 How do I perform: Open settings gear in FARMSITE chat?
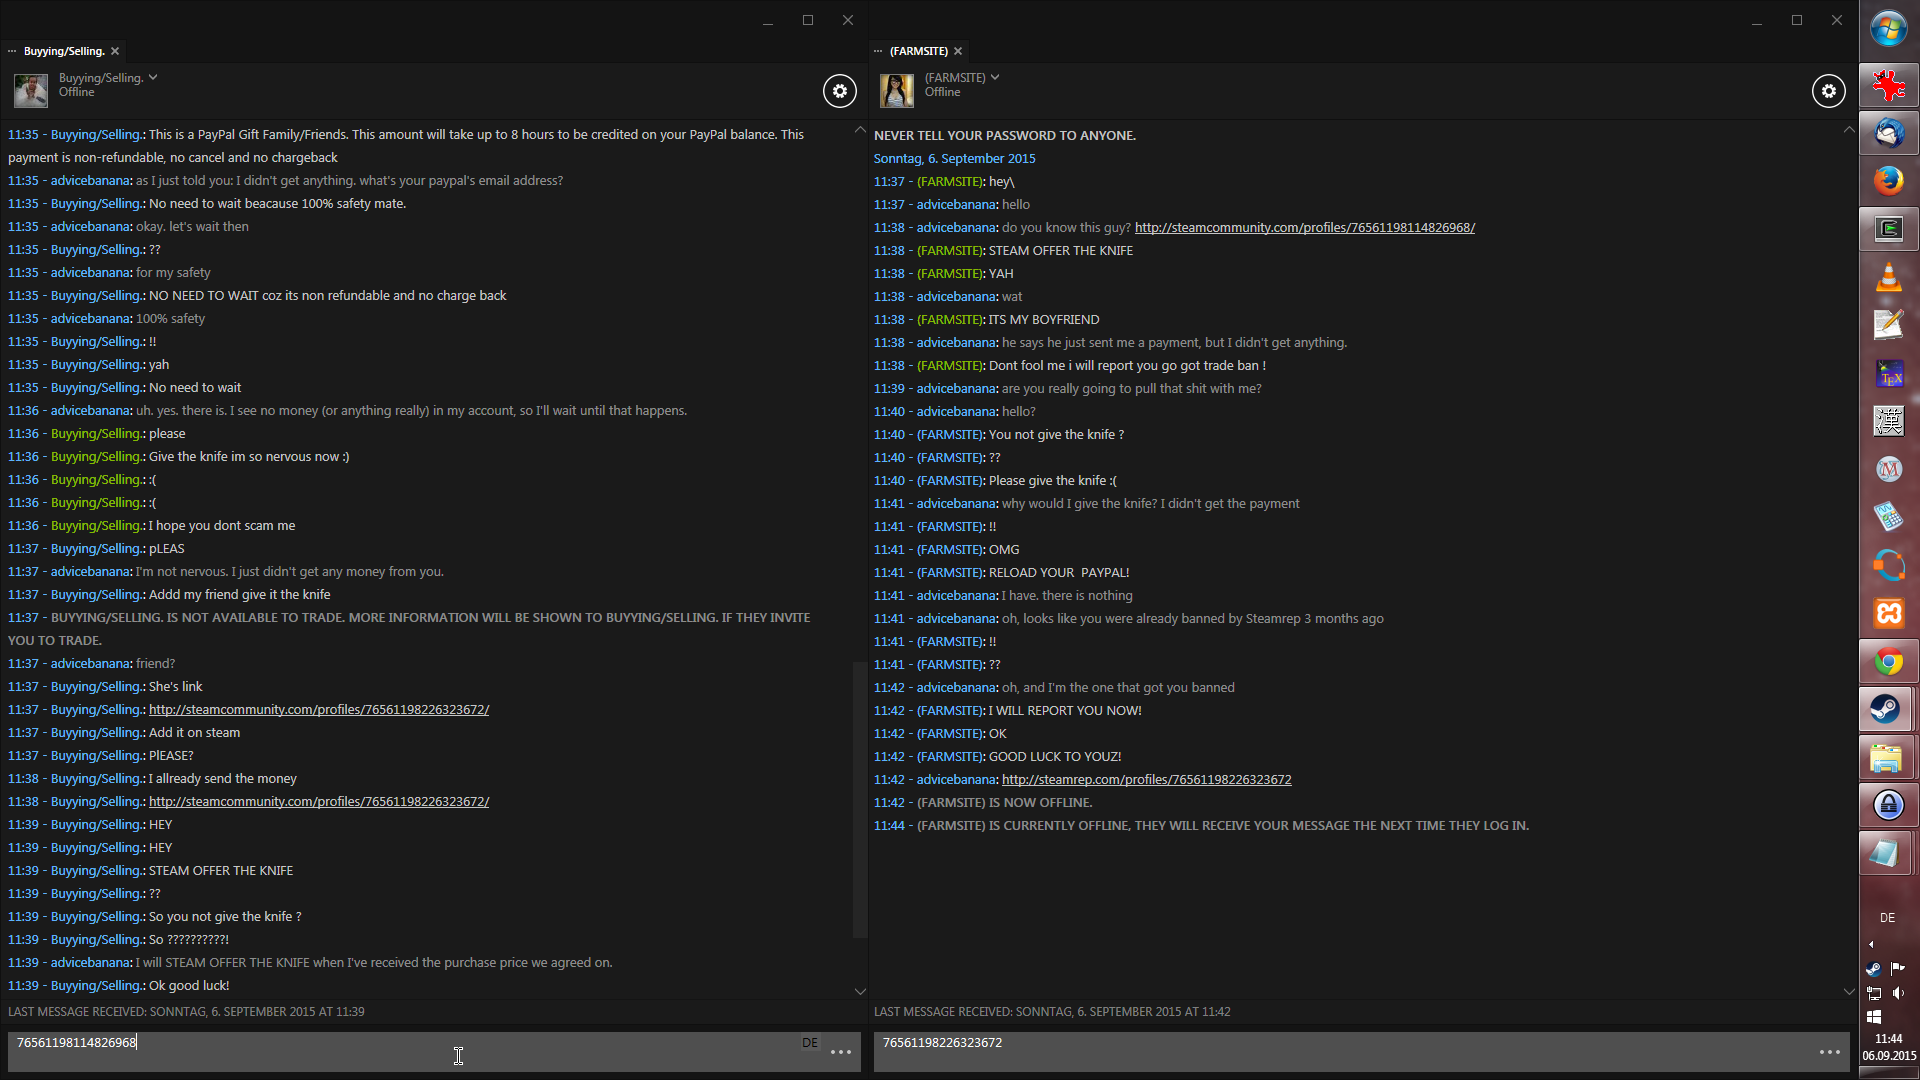[x=1828, y=91]
